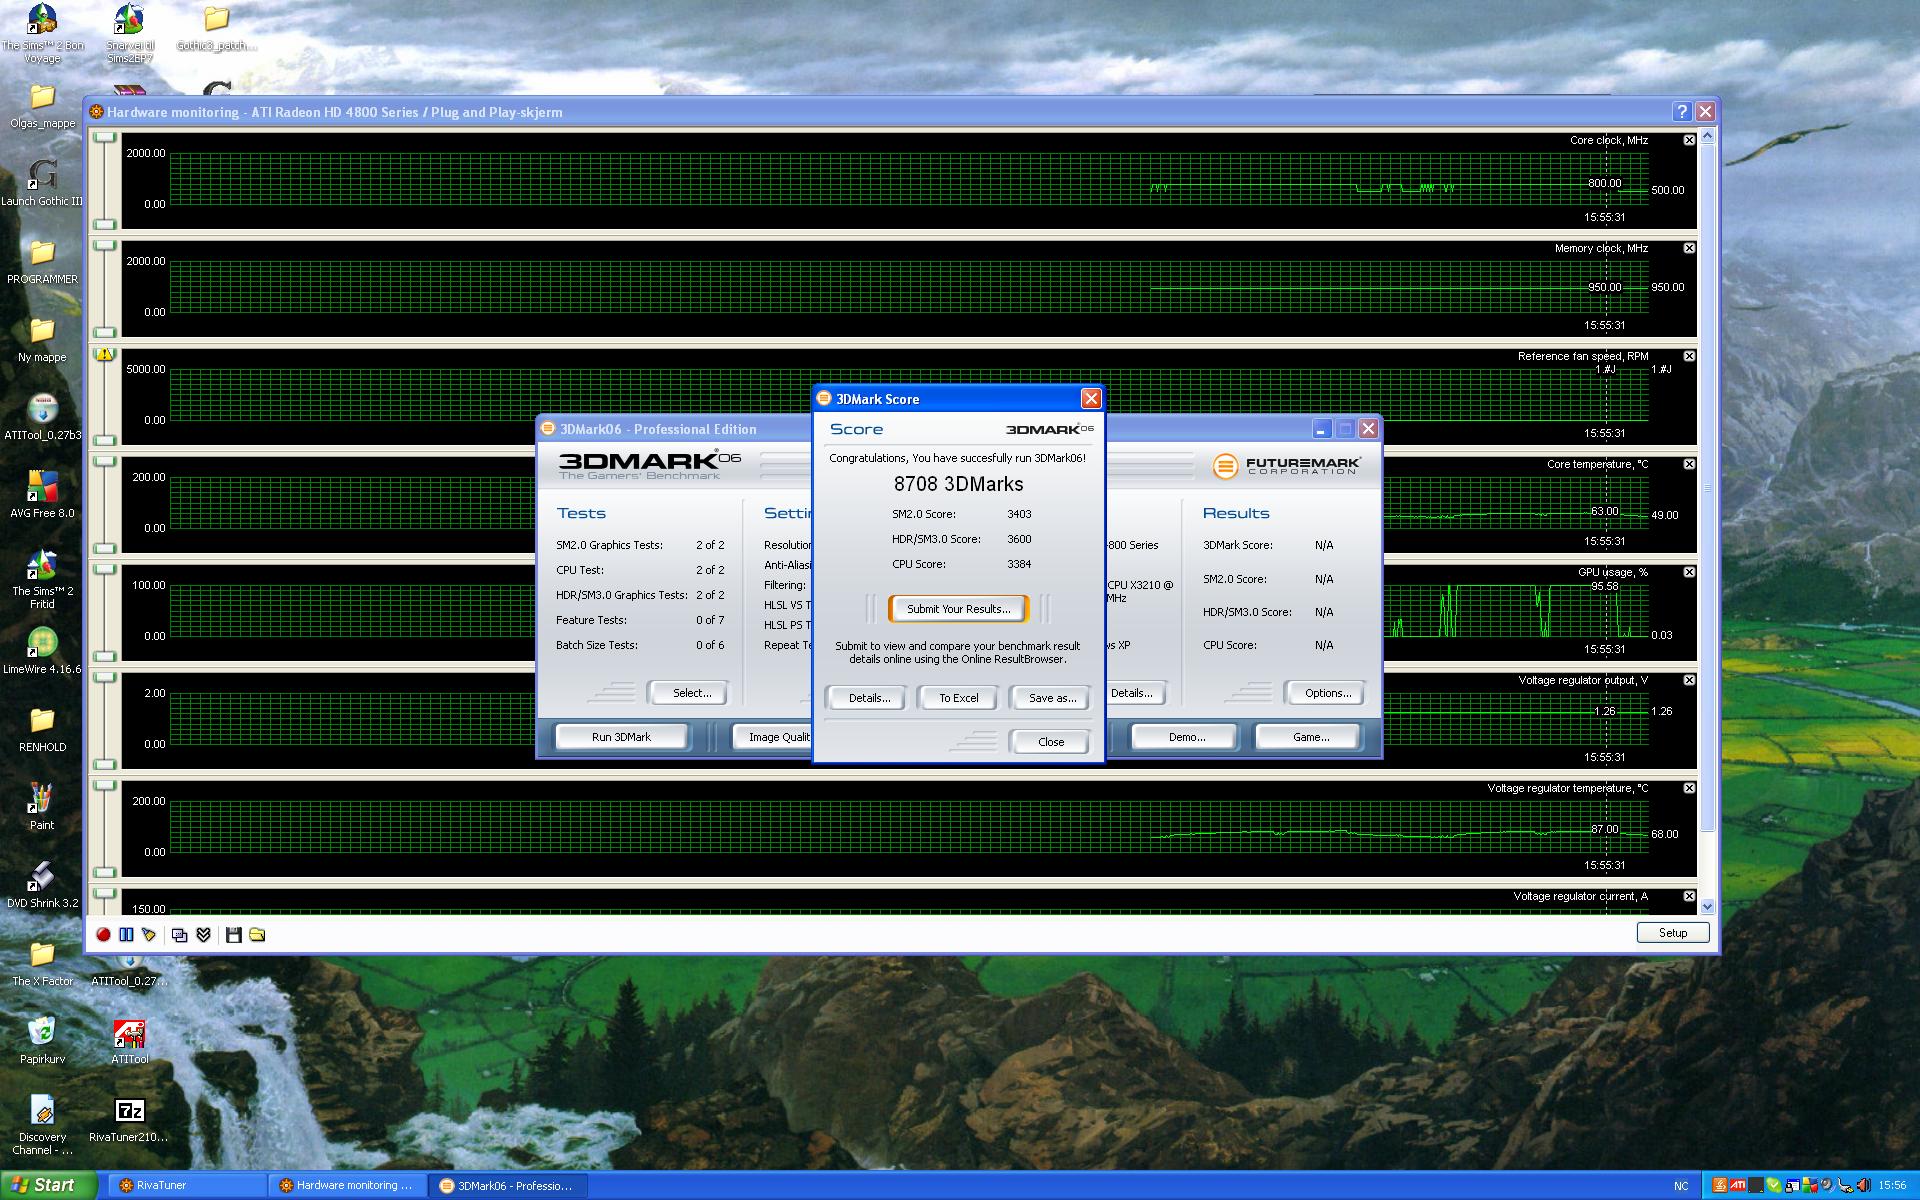This screenshot has height=1200, width=1920.
Task: Export score with To Excel button
Action: point(958,698)
